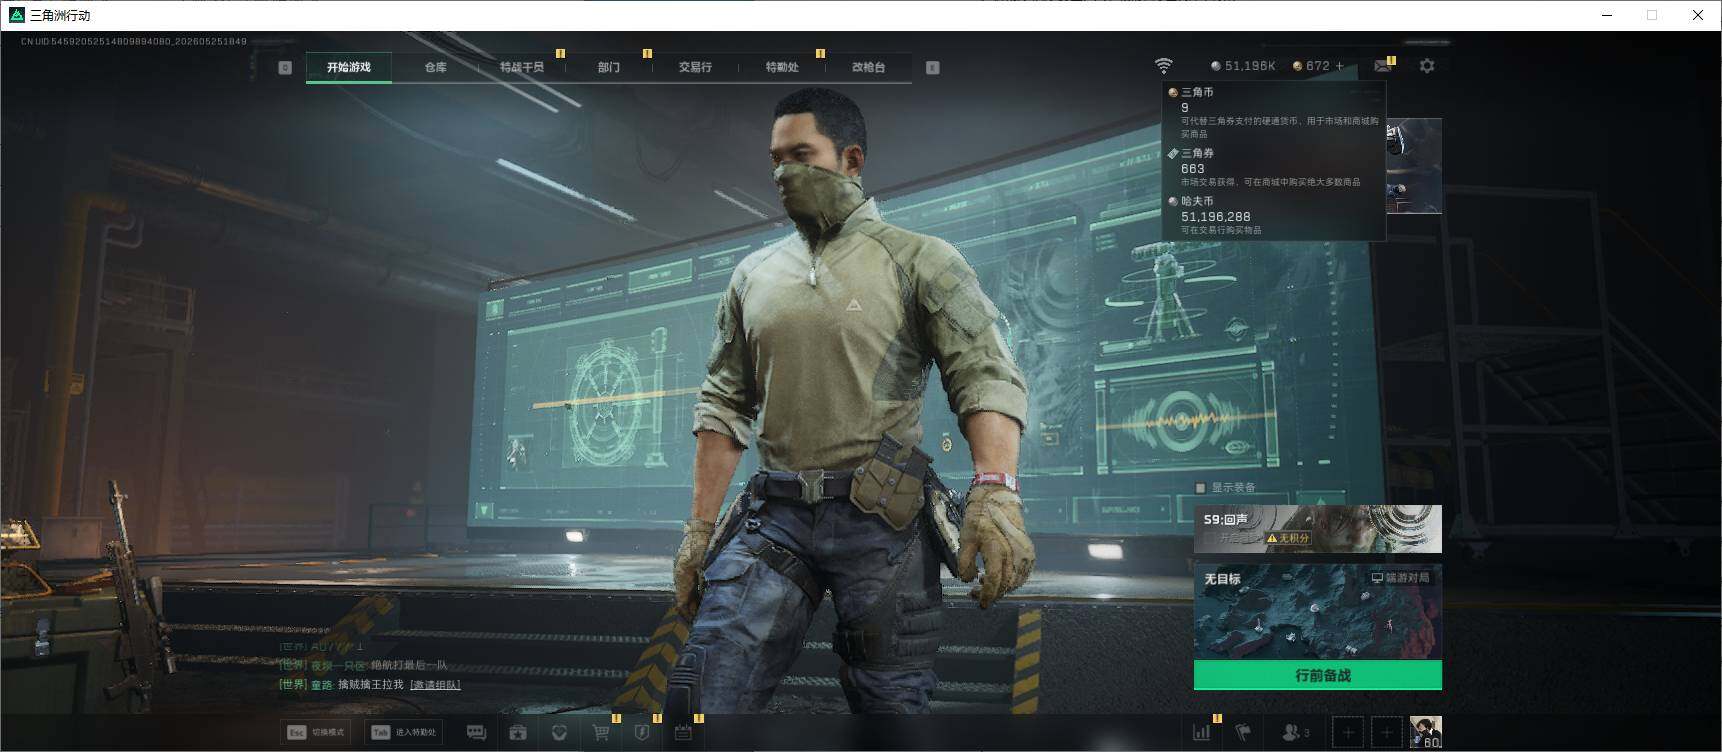Click the 端游对局 label on map card
This screenshot has width=1722, height=752.
[1400, 578]
